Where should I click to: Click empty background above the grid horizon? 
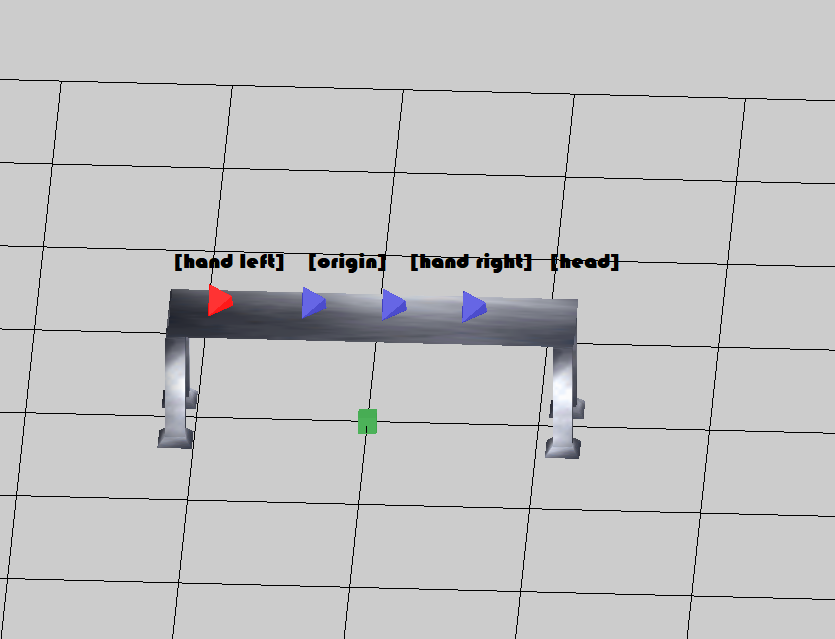(x=418, y=37)
